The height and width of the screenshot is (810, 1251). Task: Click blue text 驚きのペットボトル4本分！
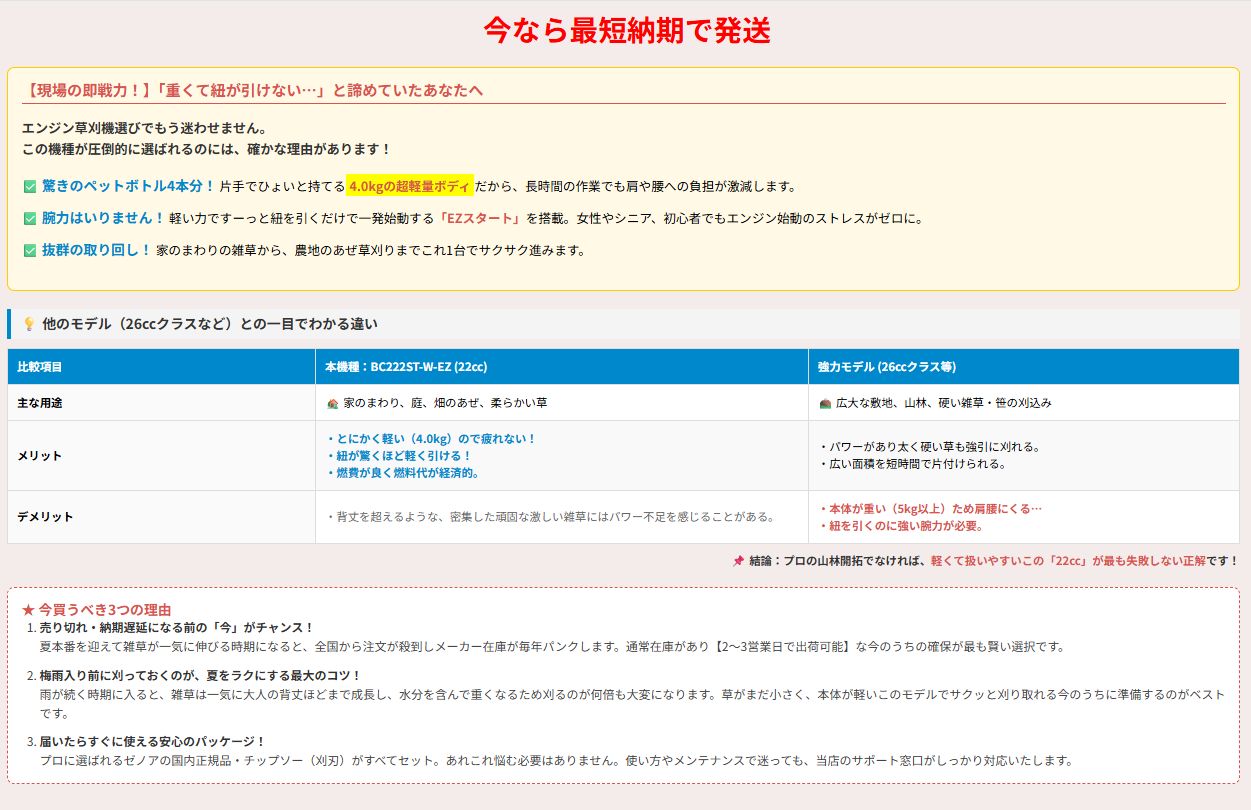point(128,186)
